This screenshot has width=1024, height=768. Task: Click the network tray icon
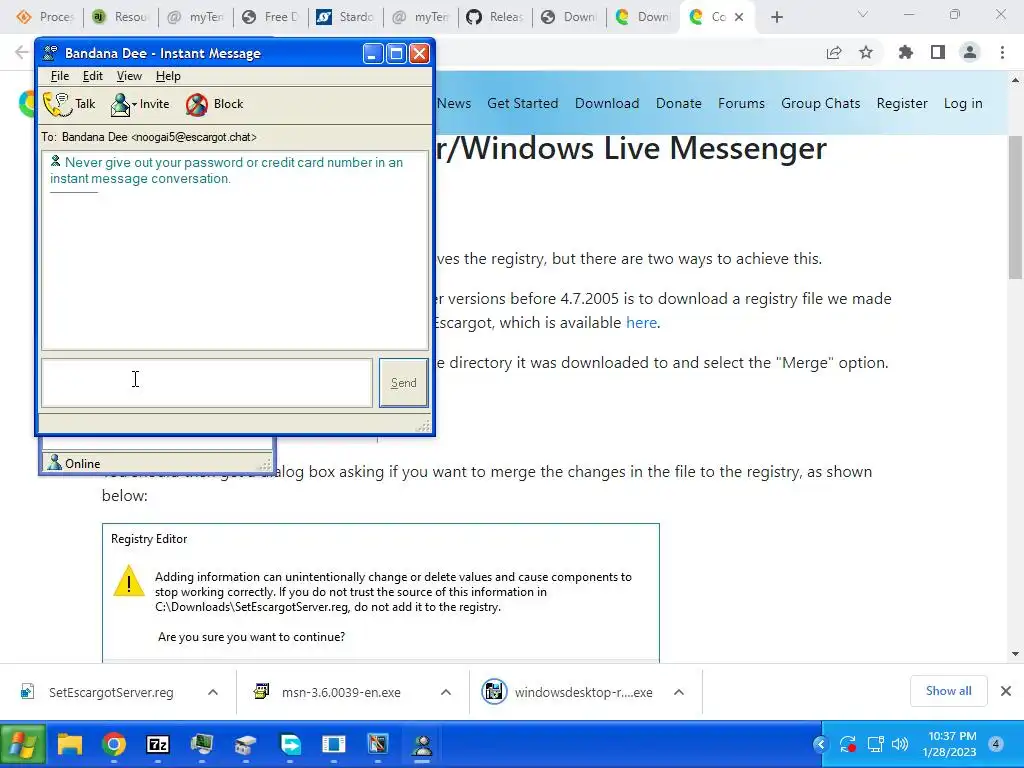click(x=875, y=744)
